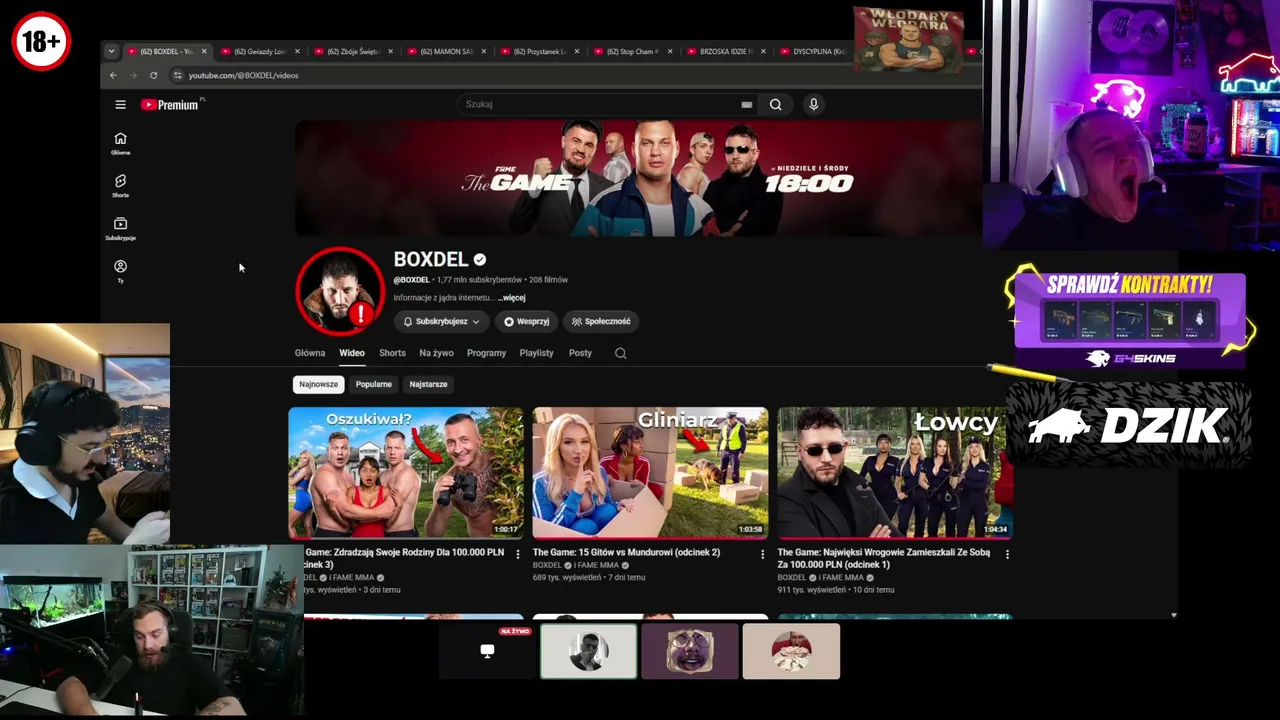The image size is (1280, 720).
Task: Open the options menu for '15 Gitów vs Mundurowi' video
Action: coord(762,554)
